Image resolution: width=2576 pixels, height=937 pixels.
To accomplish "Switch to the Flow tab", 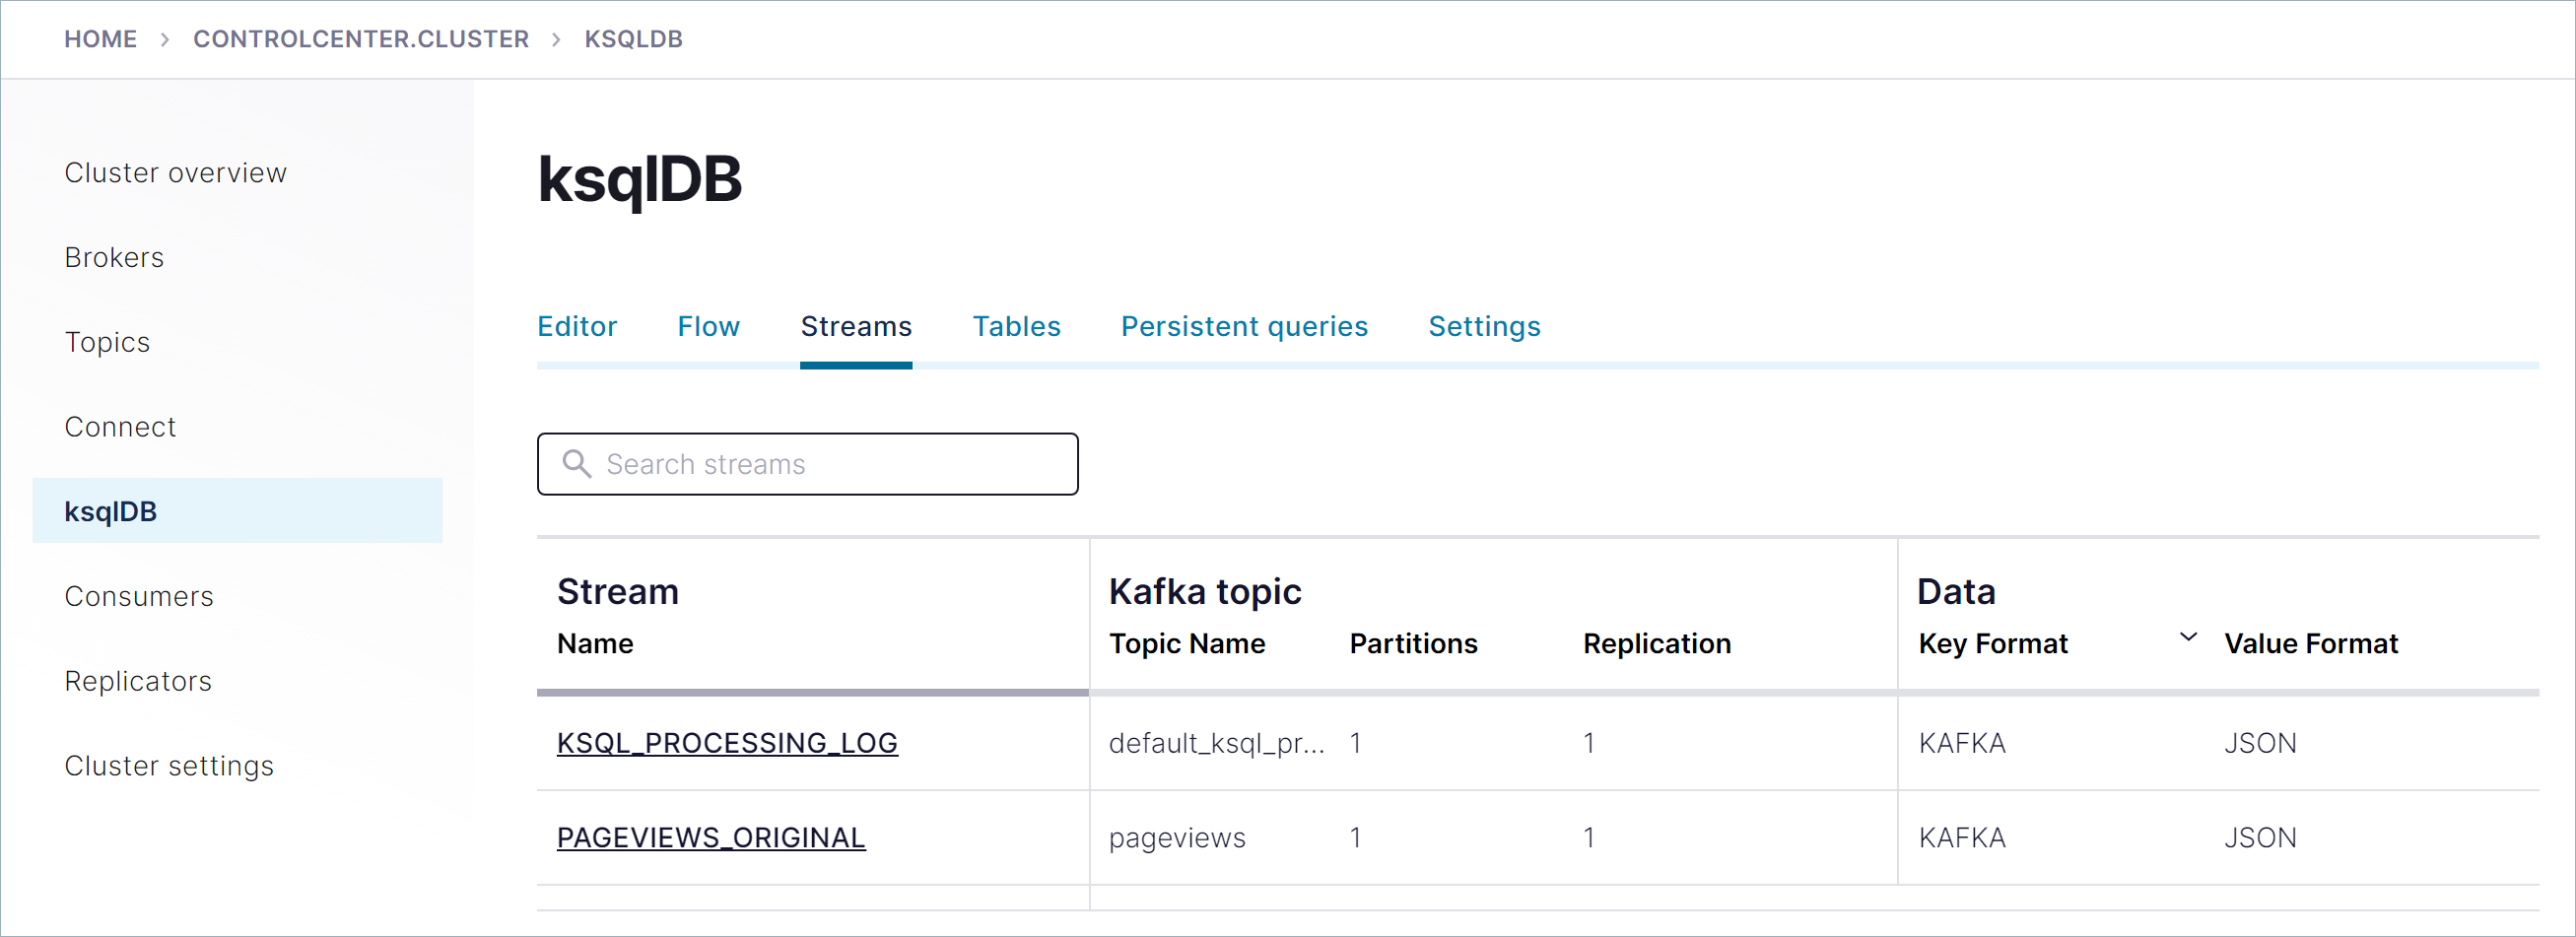I will pyautogui.click(x=708, y=326).
